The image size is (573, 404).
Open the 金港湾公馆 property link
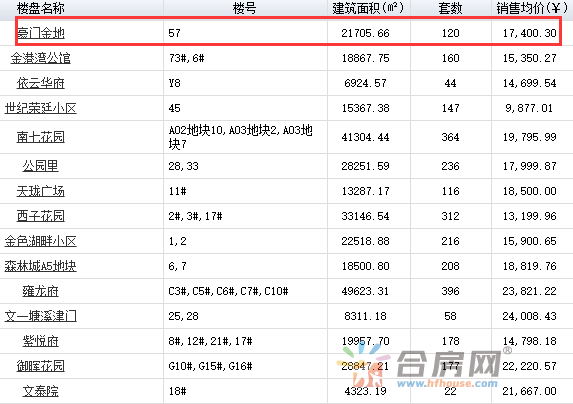pyautogui.click(x=41, y=58)
